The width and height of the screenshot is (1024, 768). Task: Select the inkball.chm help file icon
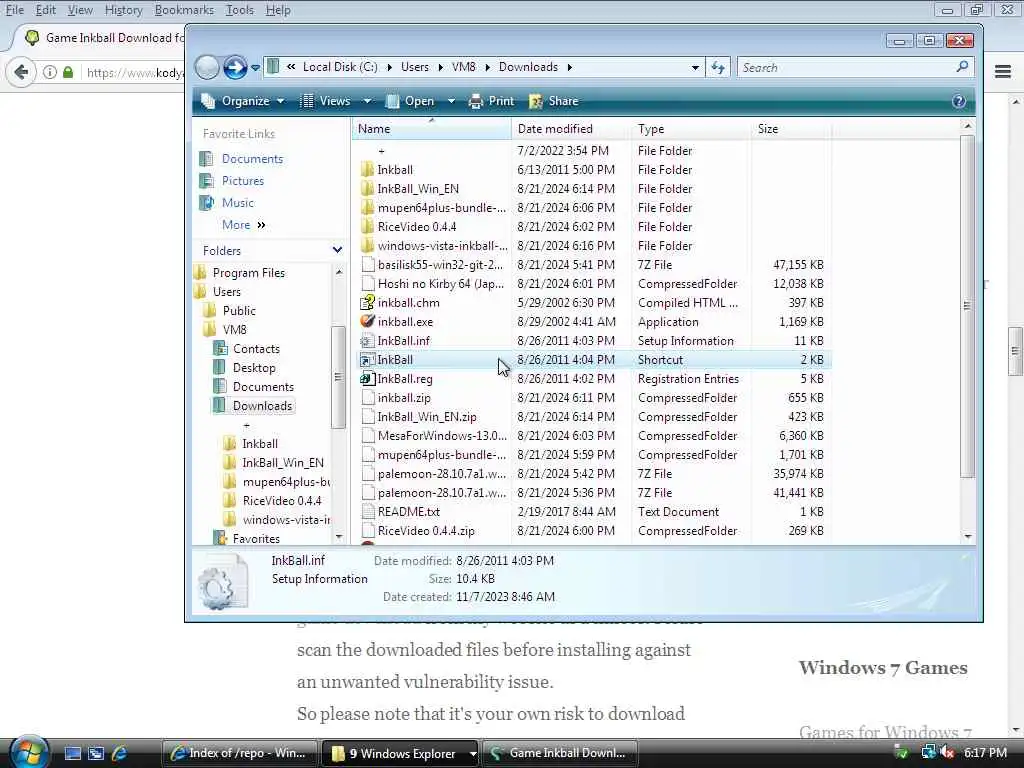[368, 302]
